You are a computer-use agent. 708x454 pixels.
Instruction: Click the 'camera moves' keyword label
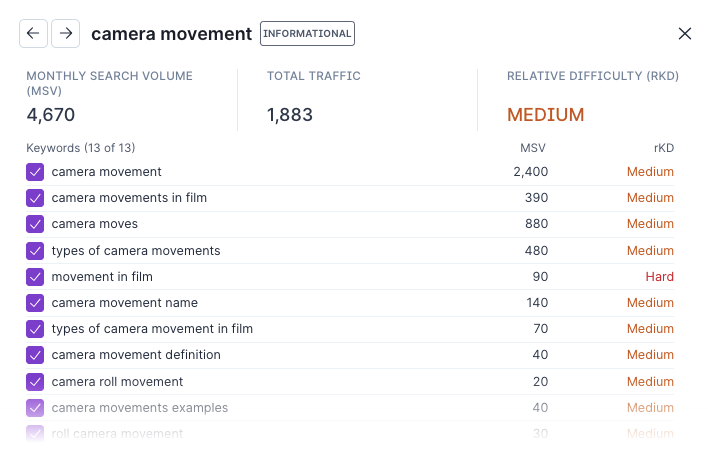[95, 224]
